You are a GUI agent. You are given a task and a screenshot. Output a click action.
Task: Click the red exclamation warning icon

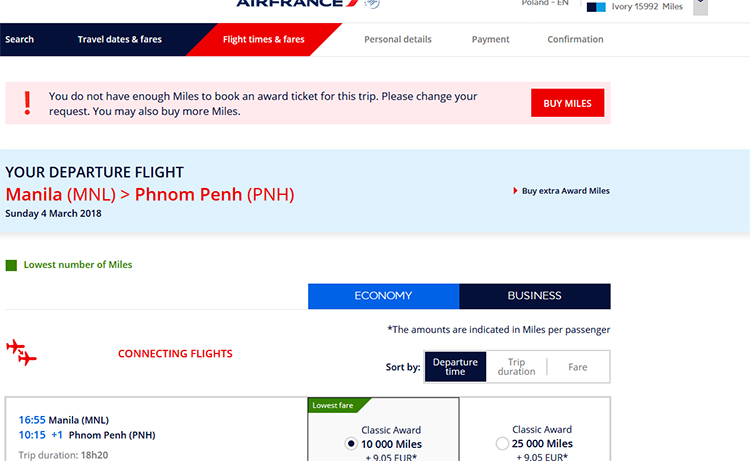point(27,103)
